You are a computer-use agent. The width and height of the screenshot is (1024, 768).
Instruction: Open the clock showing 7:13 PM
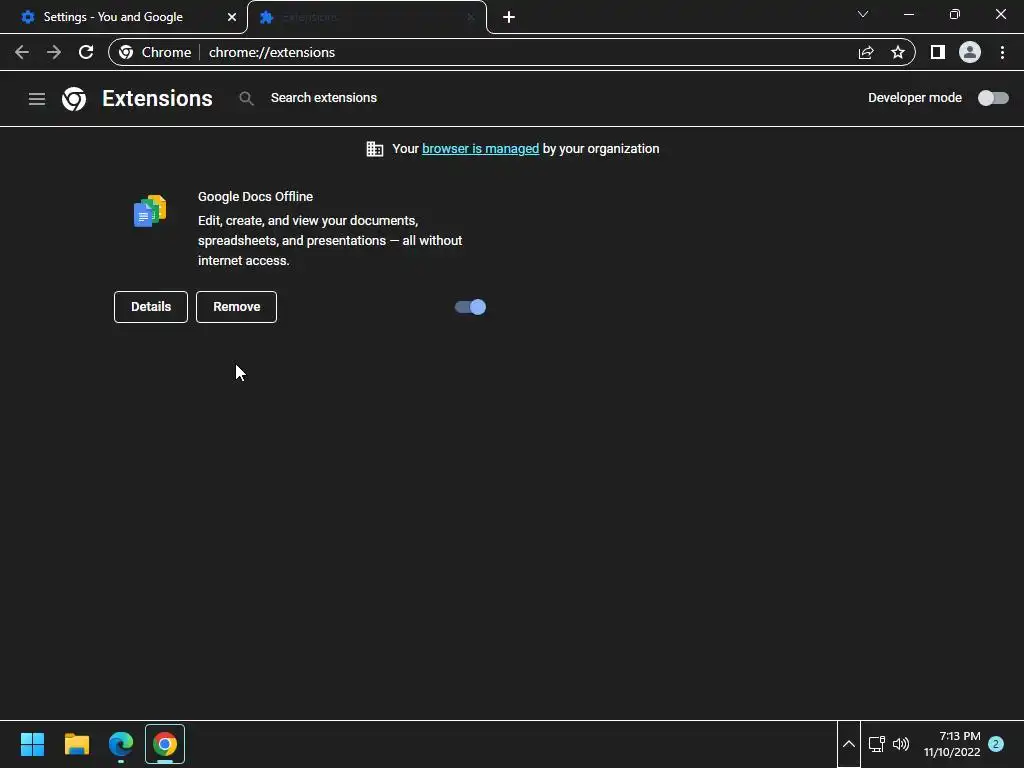point(952,744)
